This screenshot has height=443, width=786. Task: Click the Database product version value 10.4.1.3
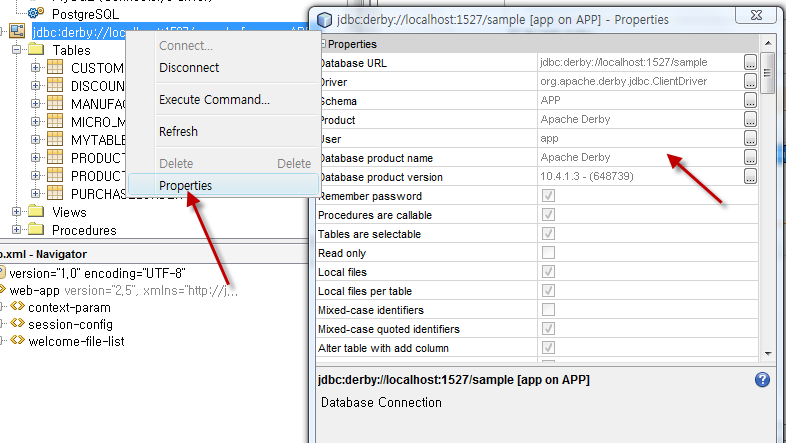coord(640,176)
